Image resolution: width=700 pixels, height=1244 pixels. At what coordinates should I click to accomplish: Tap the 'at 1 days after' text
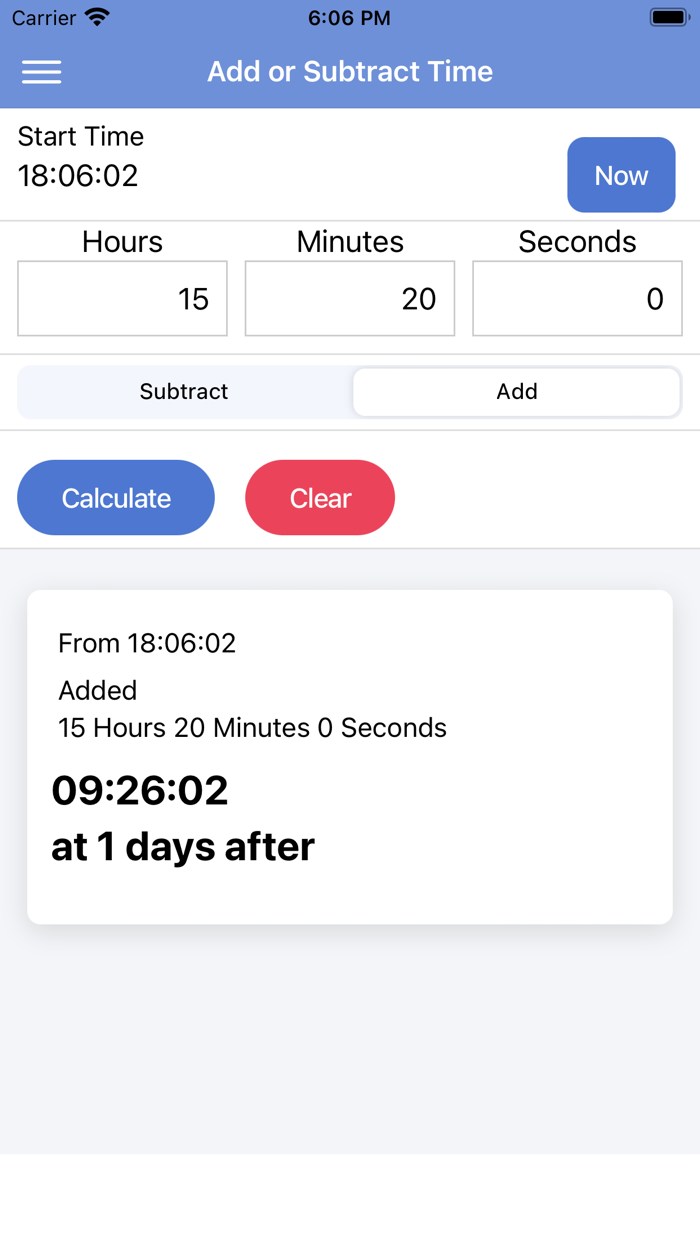pyautogui.click(x=182, y=846)
